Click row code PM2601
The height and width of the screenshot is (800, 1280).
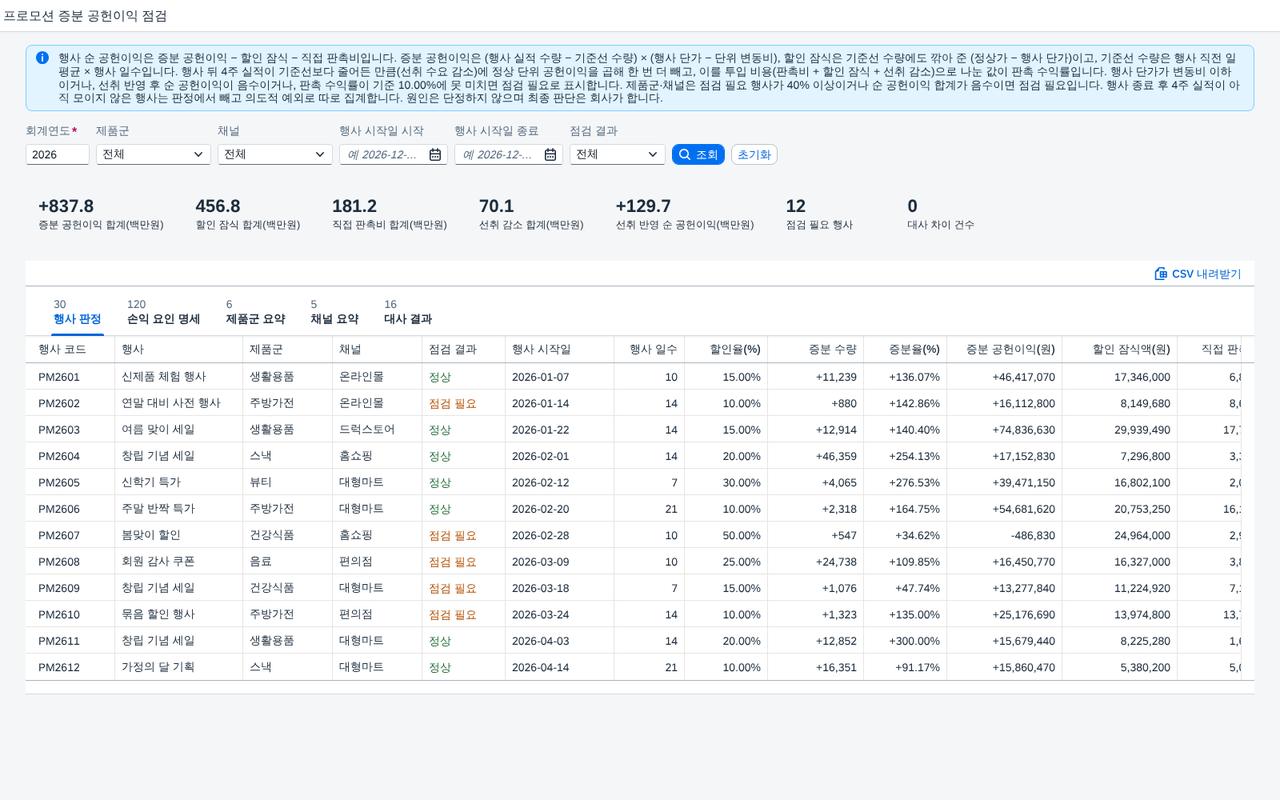tap(59, 377)
